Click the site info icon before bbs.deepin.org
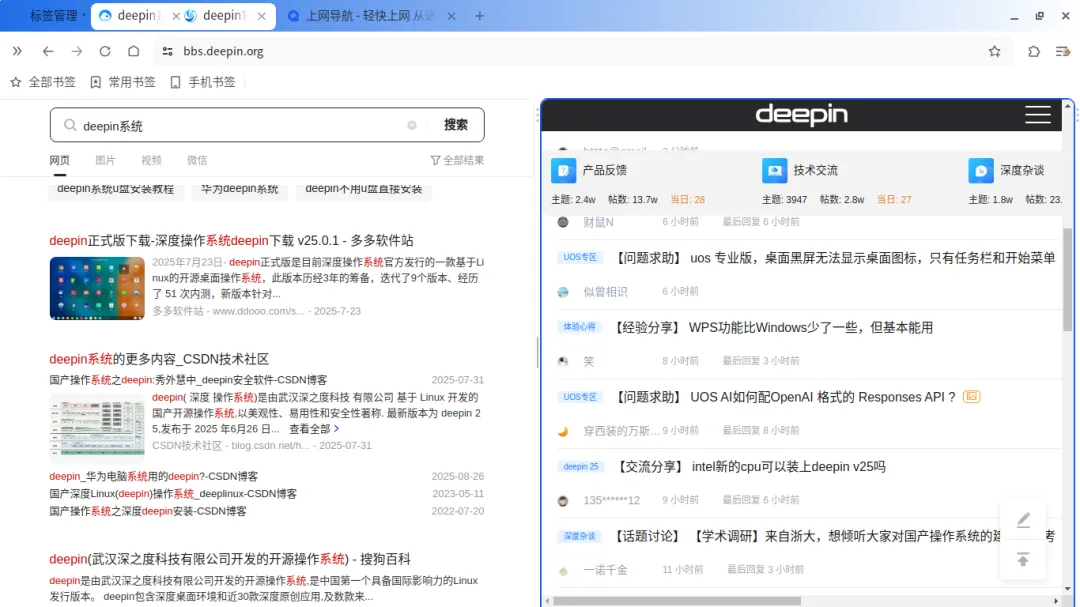Viewport: 1080px width, 607px height. point(167,51)
